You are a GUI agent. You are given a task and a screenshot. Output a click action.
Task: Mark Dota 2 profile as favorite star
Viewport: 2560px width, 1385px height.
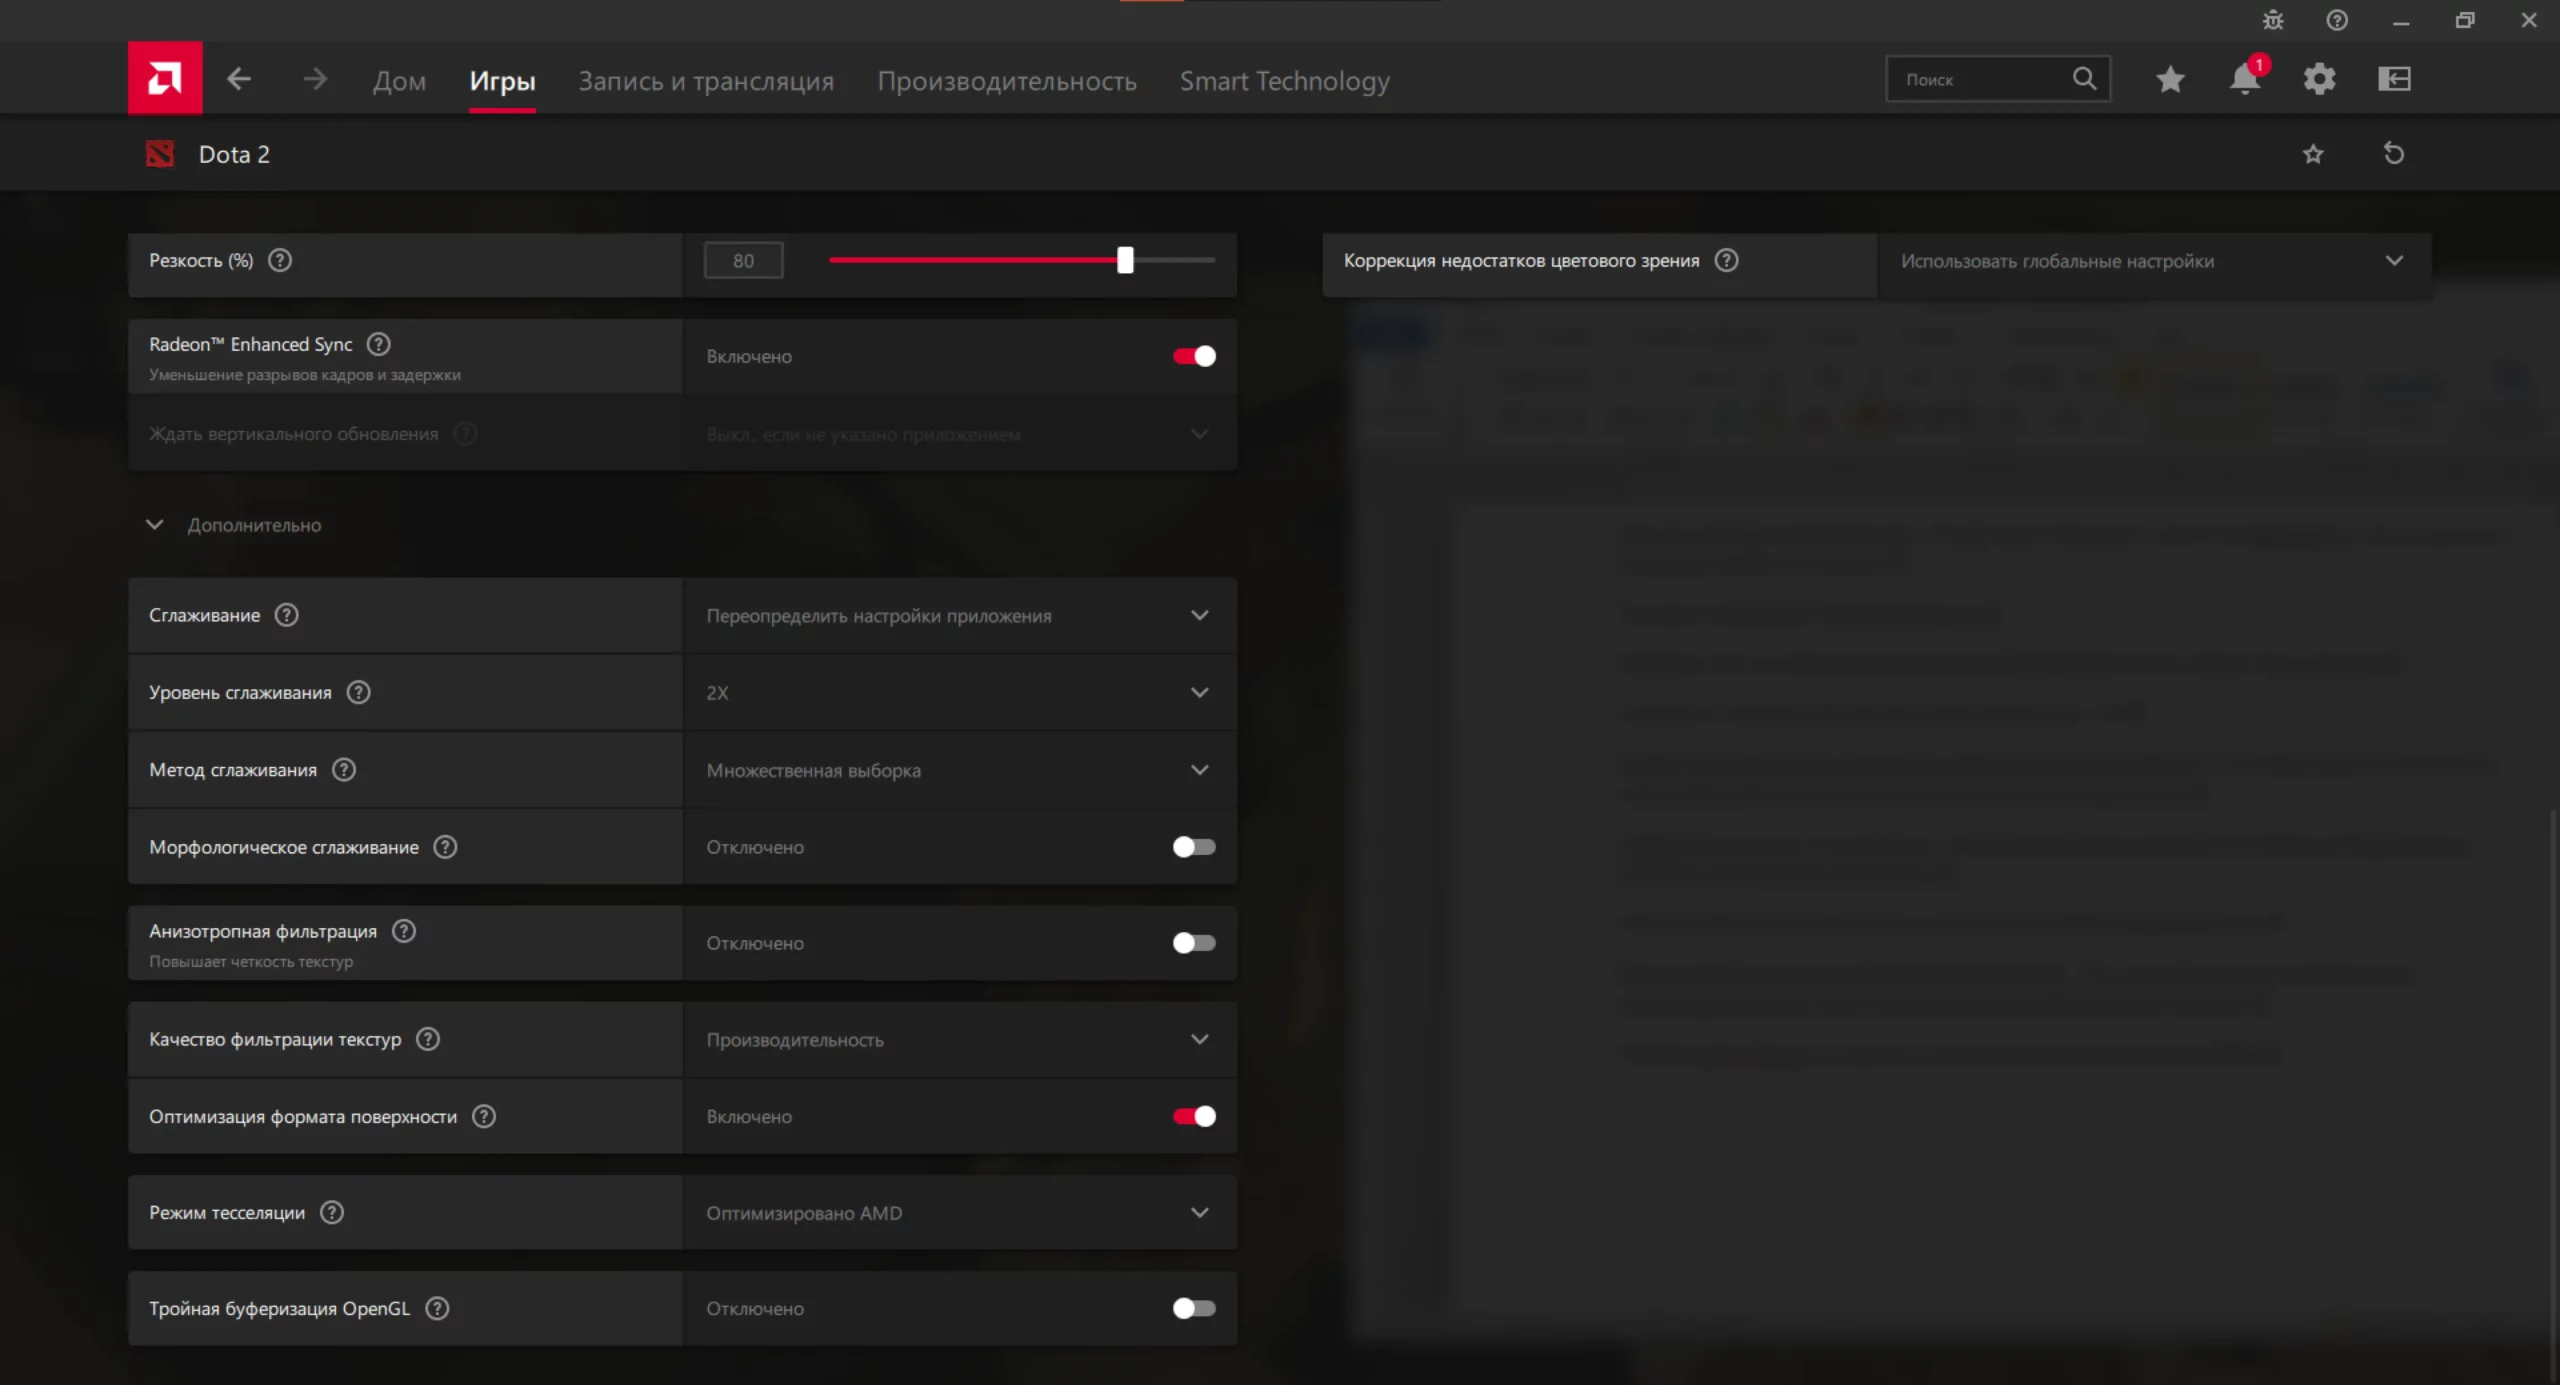tap(2313, 154)
